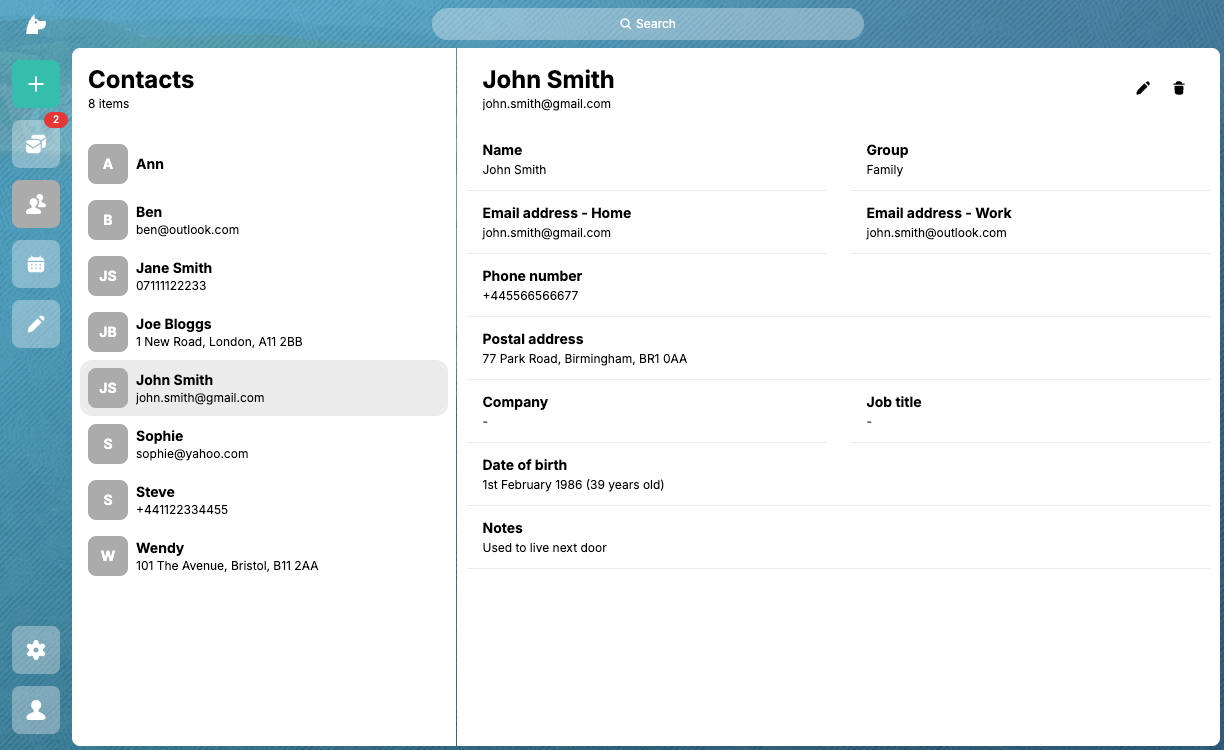This screenshot has width=1224, height=750.
Task: Select Joe Bloggs in contacts list
Action: [x=264, y=332]
